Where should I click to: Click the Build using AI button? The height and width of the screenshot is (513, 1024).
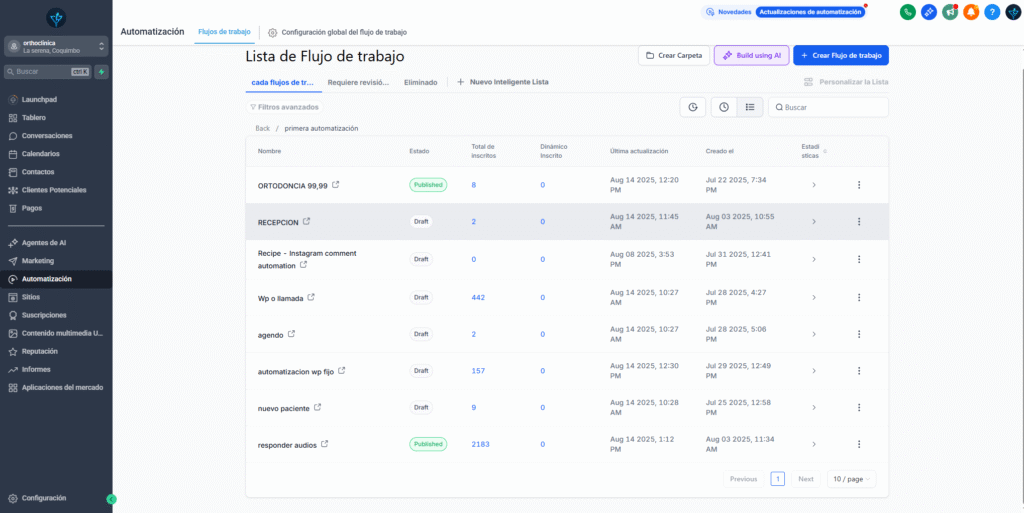pyautogui.click(x=751, y=56)
